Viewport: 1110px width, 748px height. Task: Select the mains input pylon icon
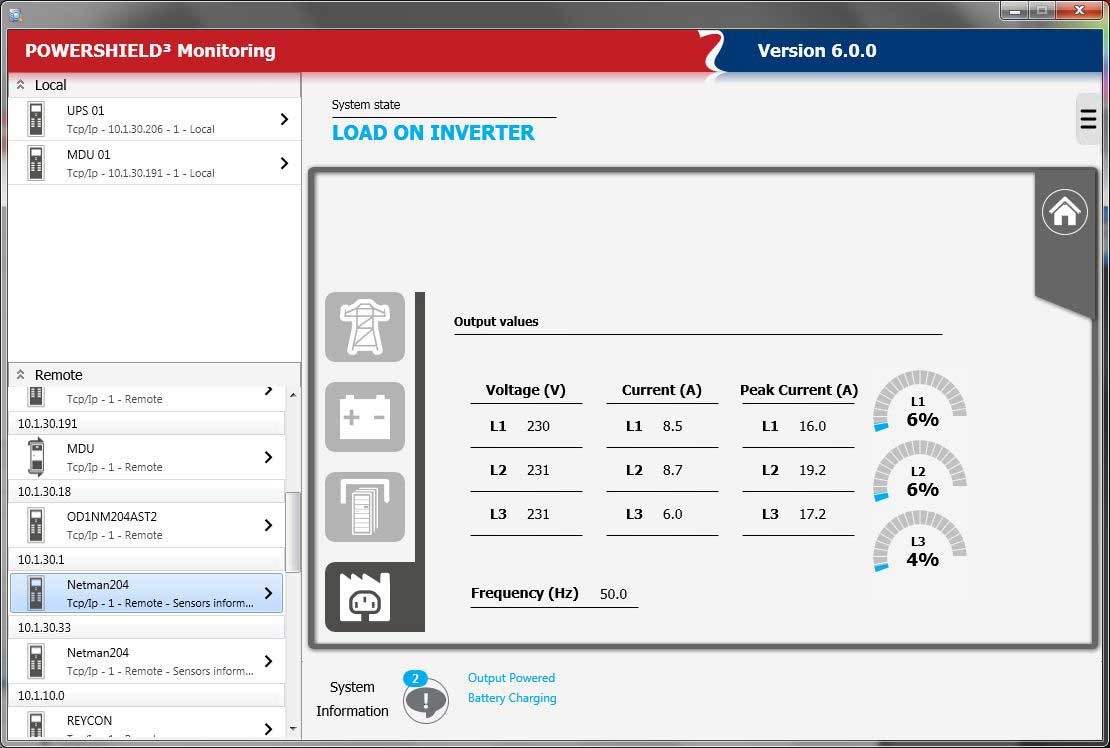(x=364, y=327)
